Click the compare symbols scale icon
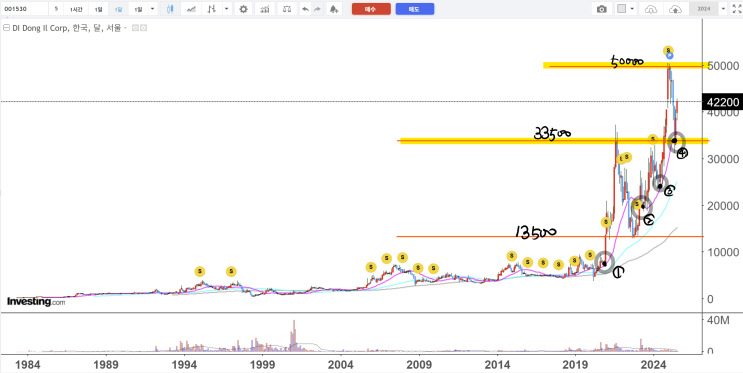 pyautogui.click(x=287, y=9)
